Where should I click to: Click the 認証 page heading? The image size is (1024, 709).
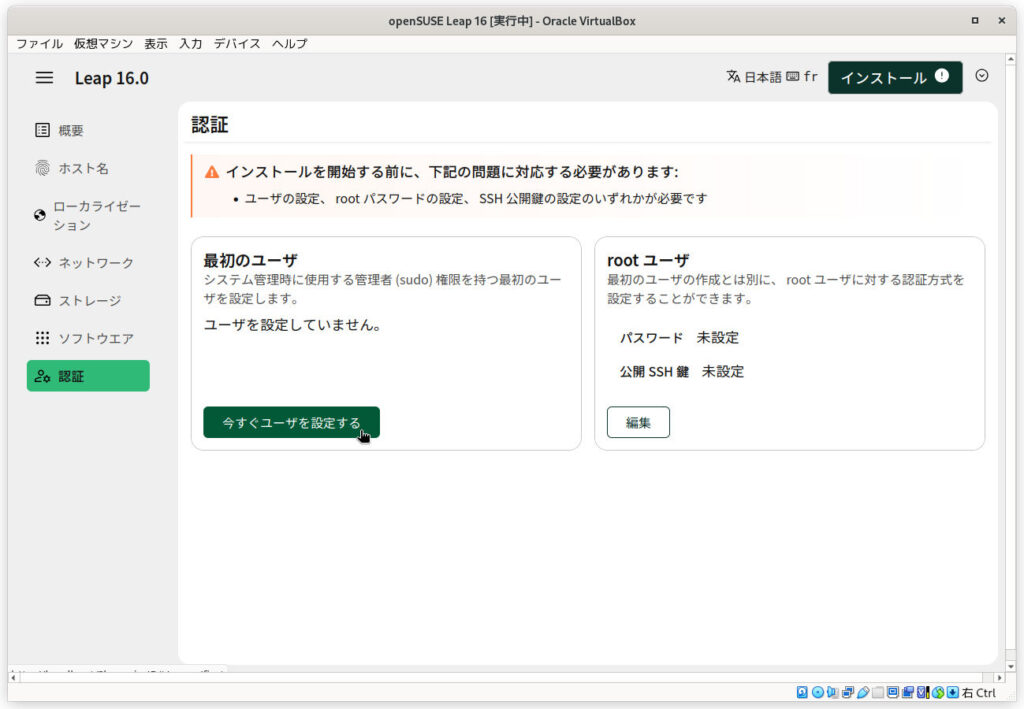pos(210,125)
